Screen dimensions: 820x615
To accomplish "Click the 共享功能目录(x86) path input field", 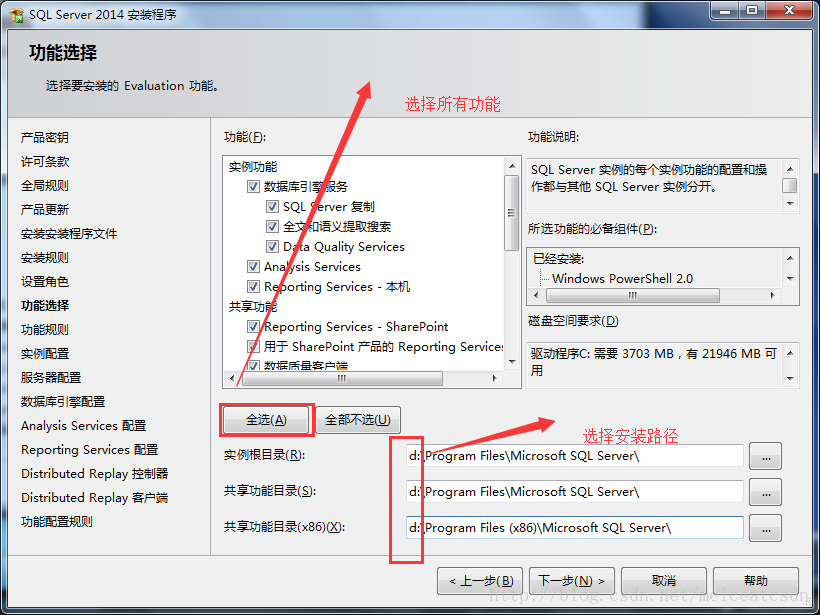I will pos(575,528).
